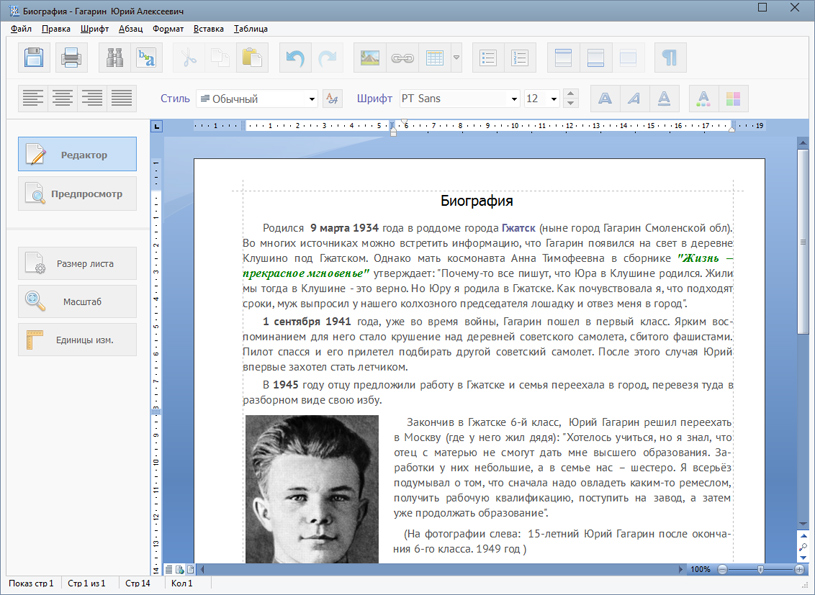Toggle underline formatting
Screen dimensions: 815x595
[664, 98]
